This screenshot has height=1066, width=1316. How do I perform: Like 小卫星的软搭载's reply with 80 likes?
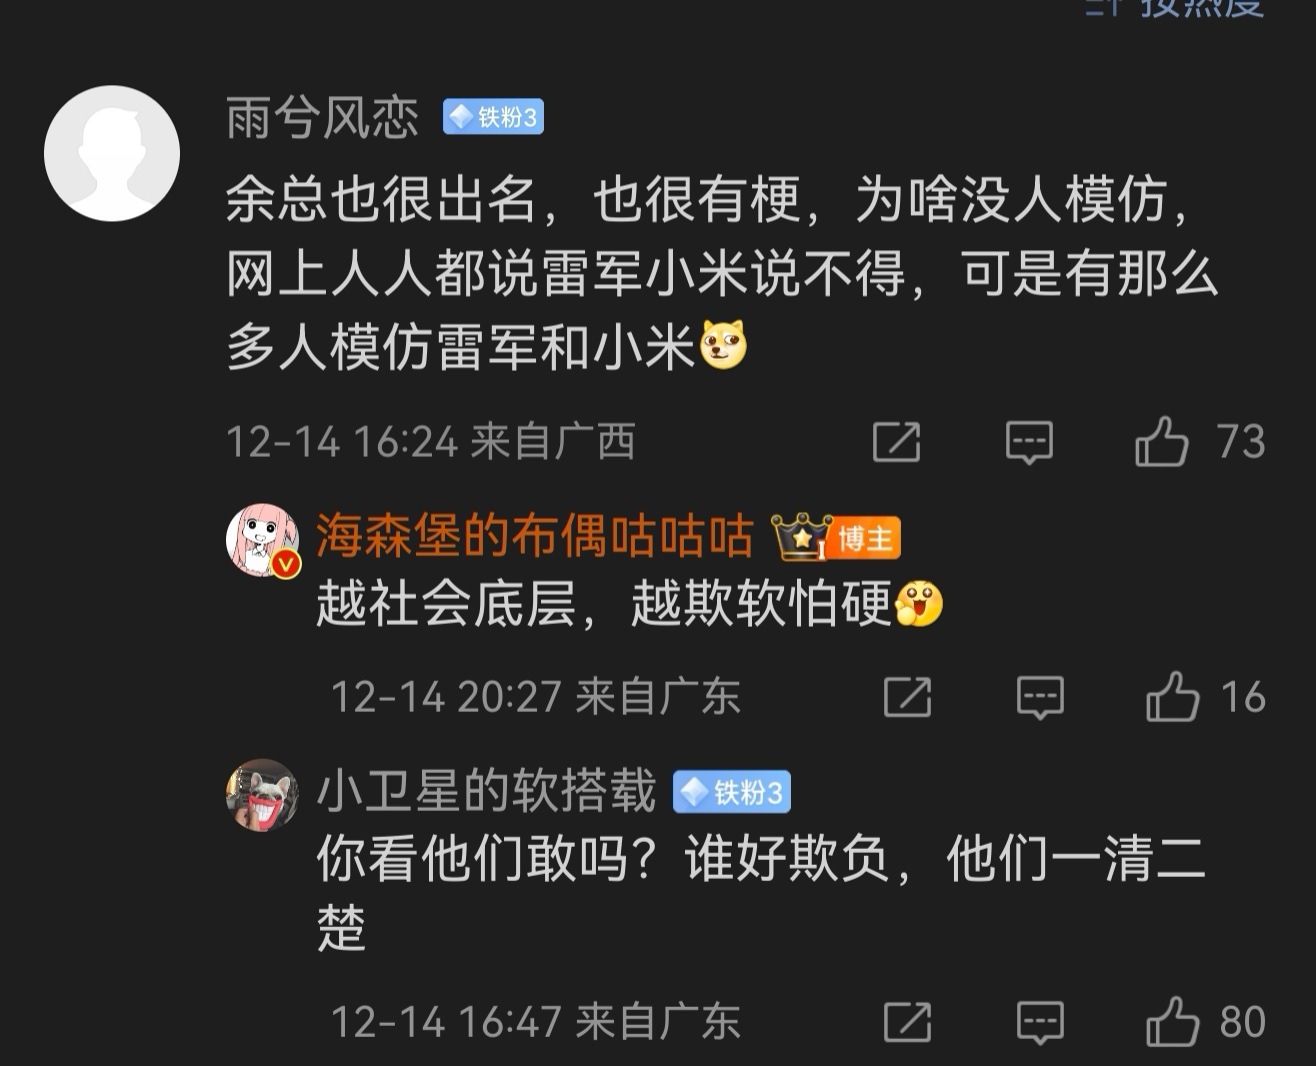pyautogui.click(x=1173, y=1022)
